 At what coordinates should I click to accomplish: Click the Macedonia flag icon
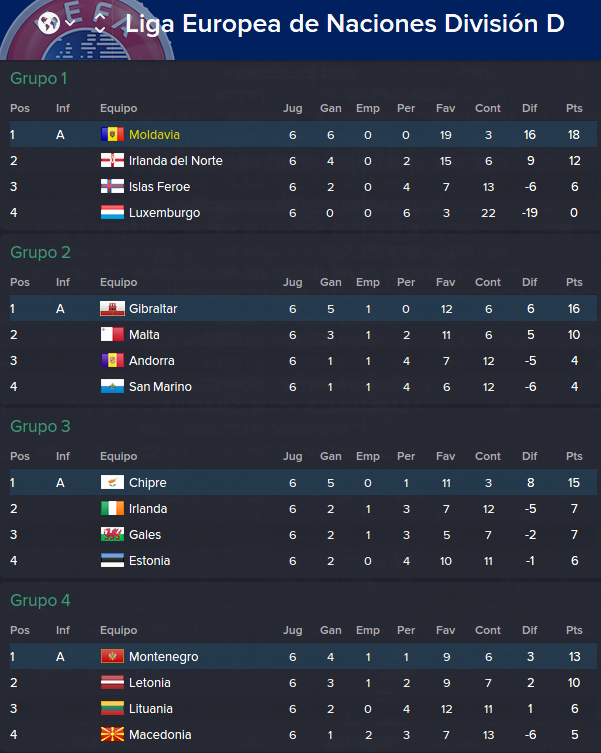(112, 734)
